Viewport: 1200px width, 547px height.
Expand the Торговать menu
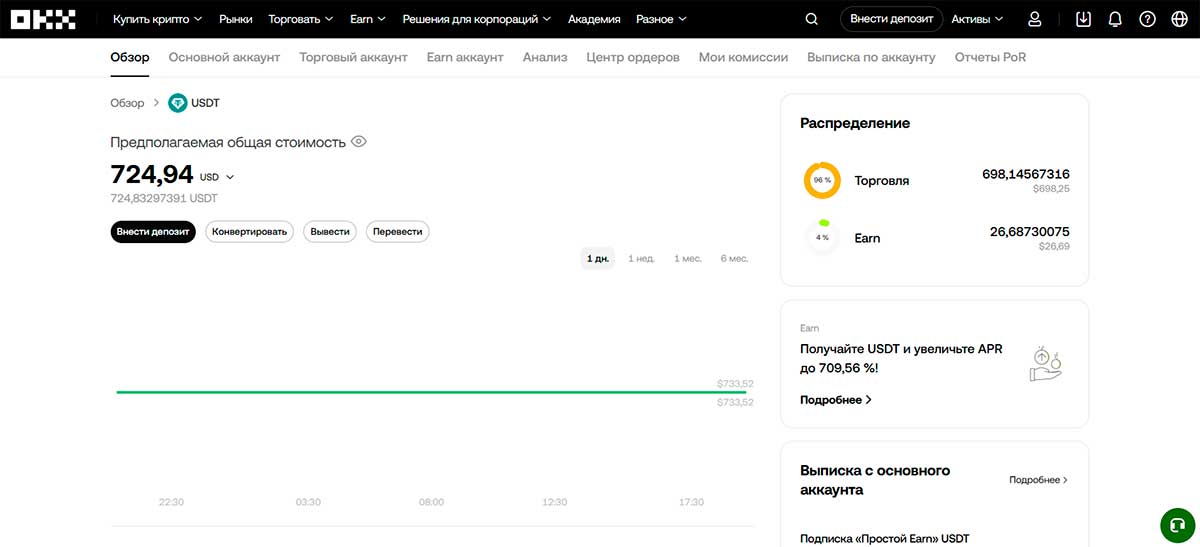pyautogui.click(x=301, y=19)
